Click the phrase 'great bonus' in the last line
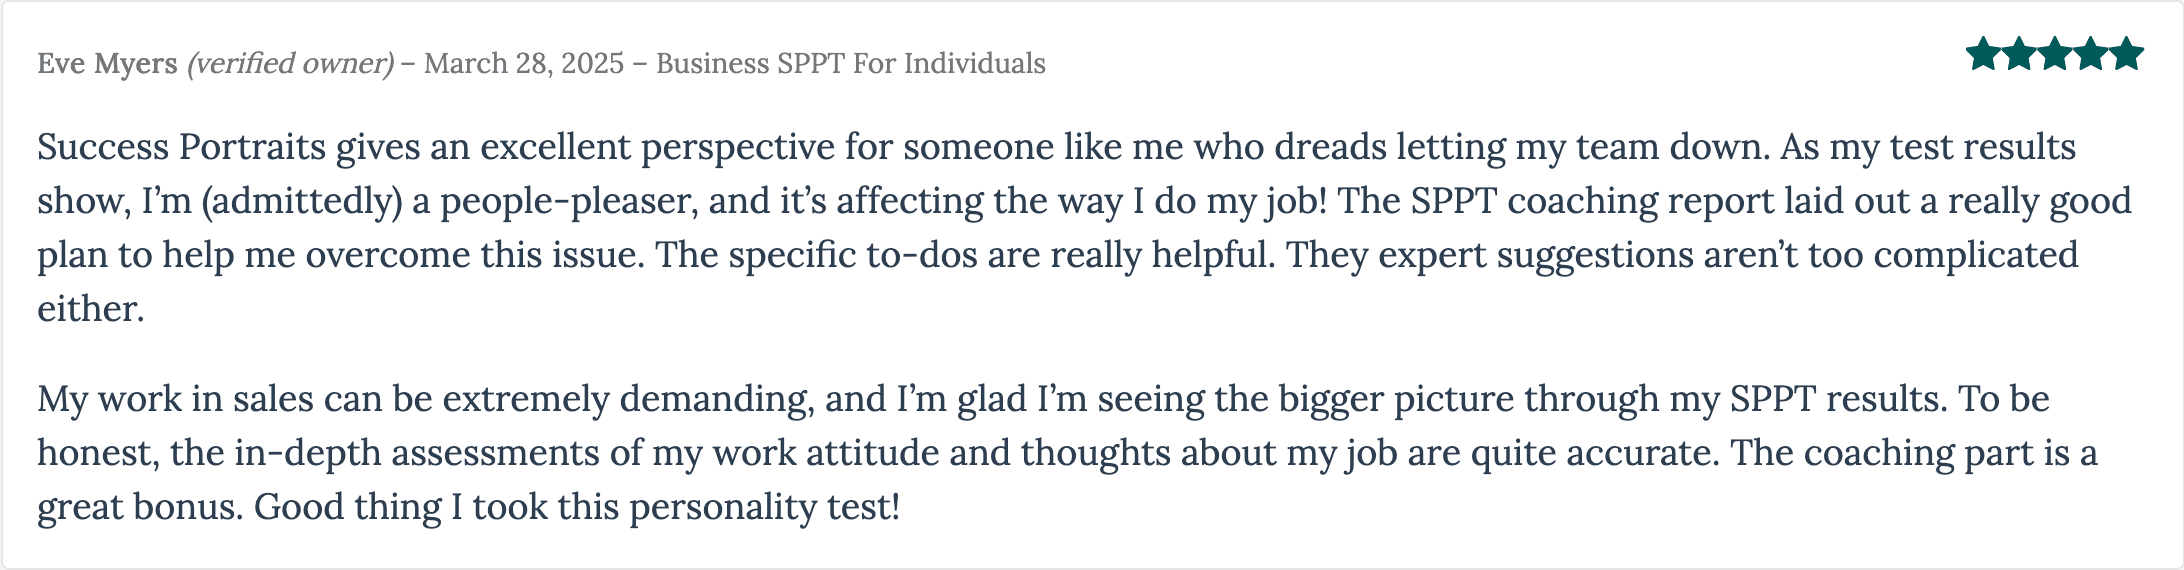Image resolution: width=2184 pixels, height=570 pixels. pos(139,508)
